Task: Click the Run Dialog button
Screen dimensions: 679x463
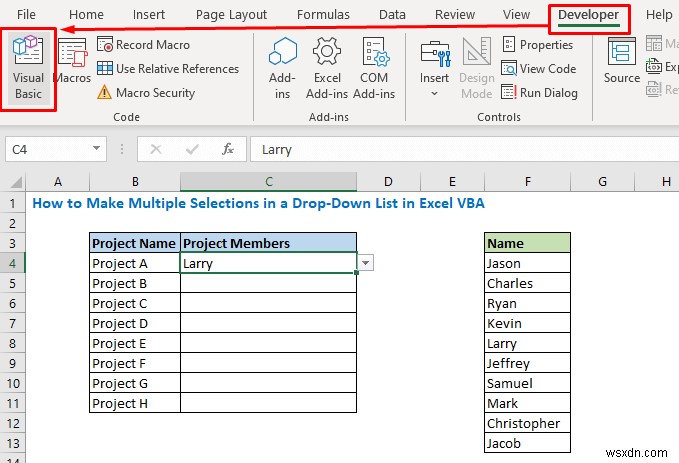Action: (x=539, y=93)
